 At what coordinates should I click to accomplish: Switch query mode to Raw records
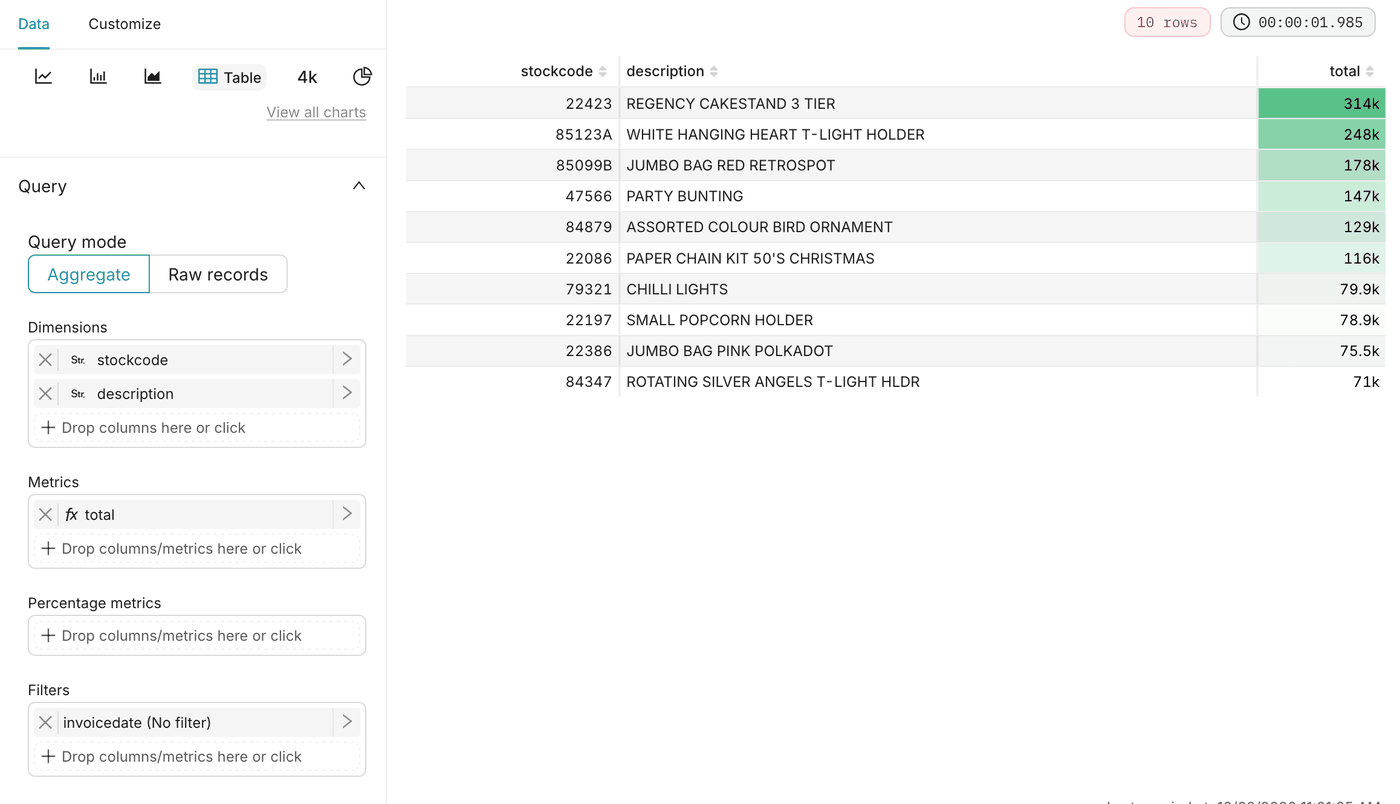coord(218,274)
